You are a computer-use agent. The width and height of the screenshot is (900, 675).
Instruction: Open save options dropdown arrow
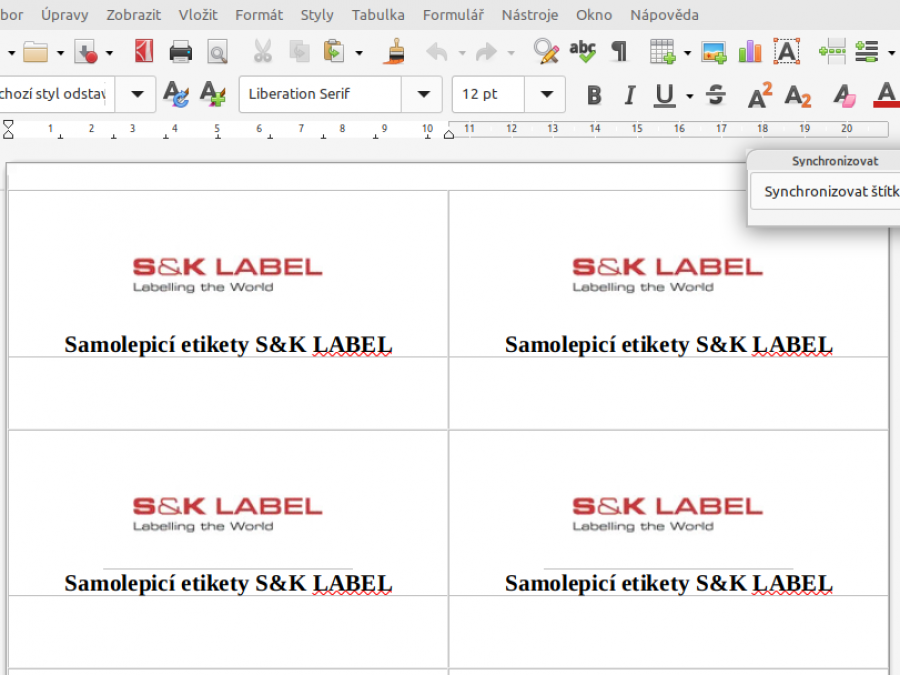click(109, 53)
